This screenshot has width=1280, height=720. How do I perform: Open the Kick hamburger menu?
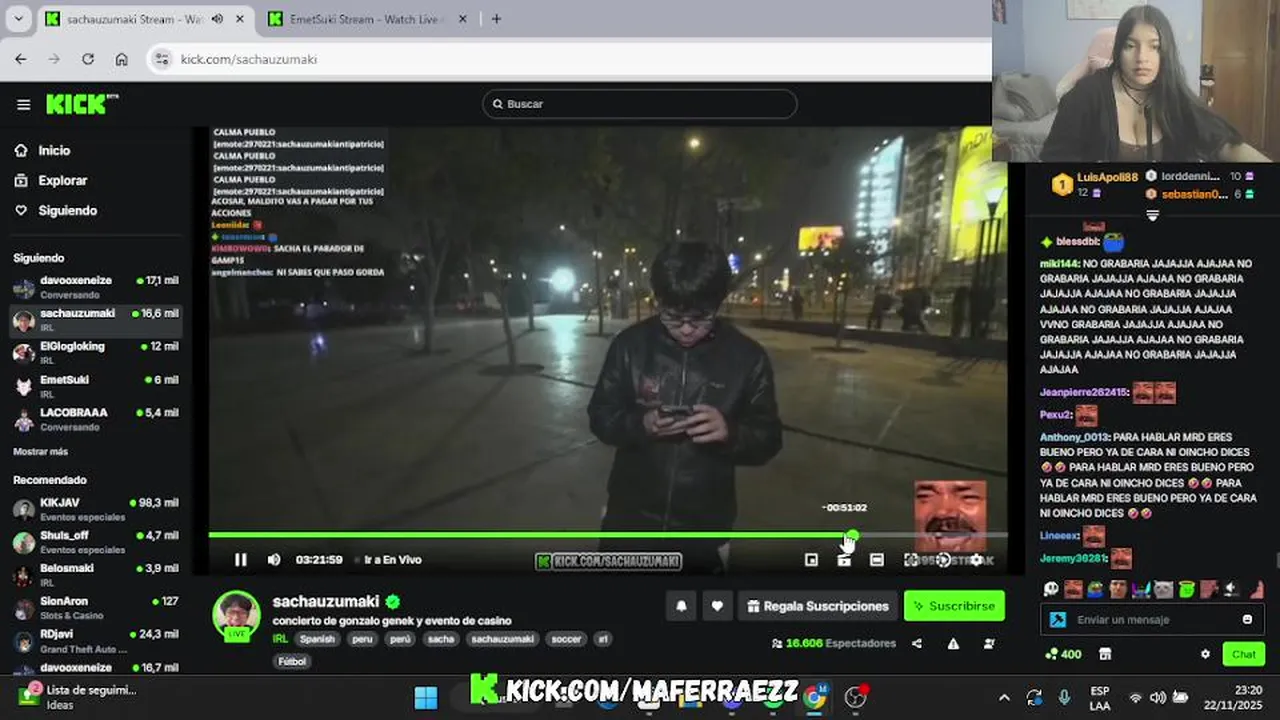pos(23,104)
